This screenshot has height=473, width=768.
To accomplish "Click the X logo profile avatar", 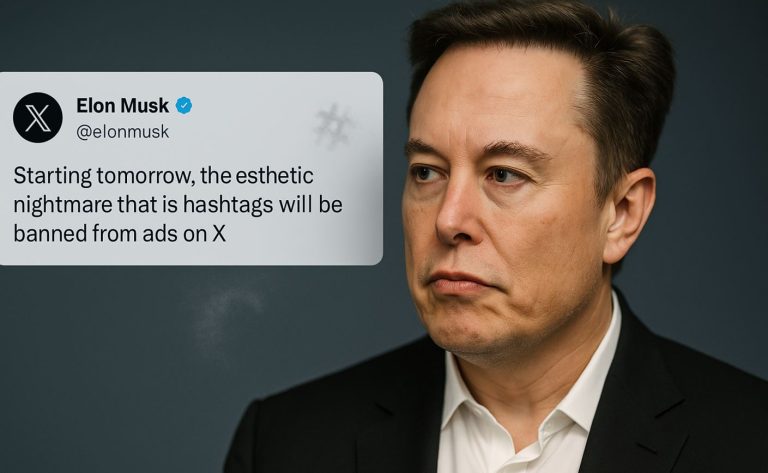I will 38,118.
